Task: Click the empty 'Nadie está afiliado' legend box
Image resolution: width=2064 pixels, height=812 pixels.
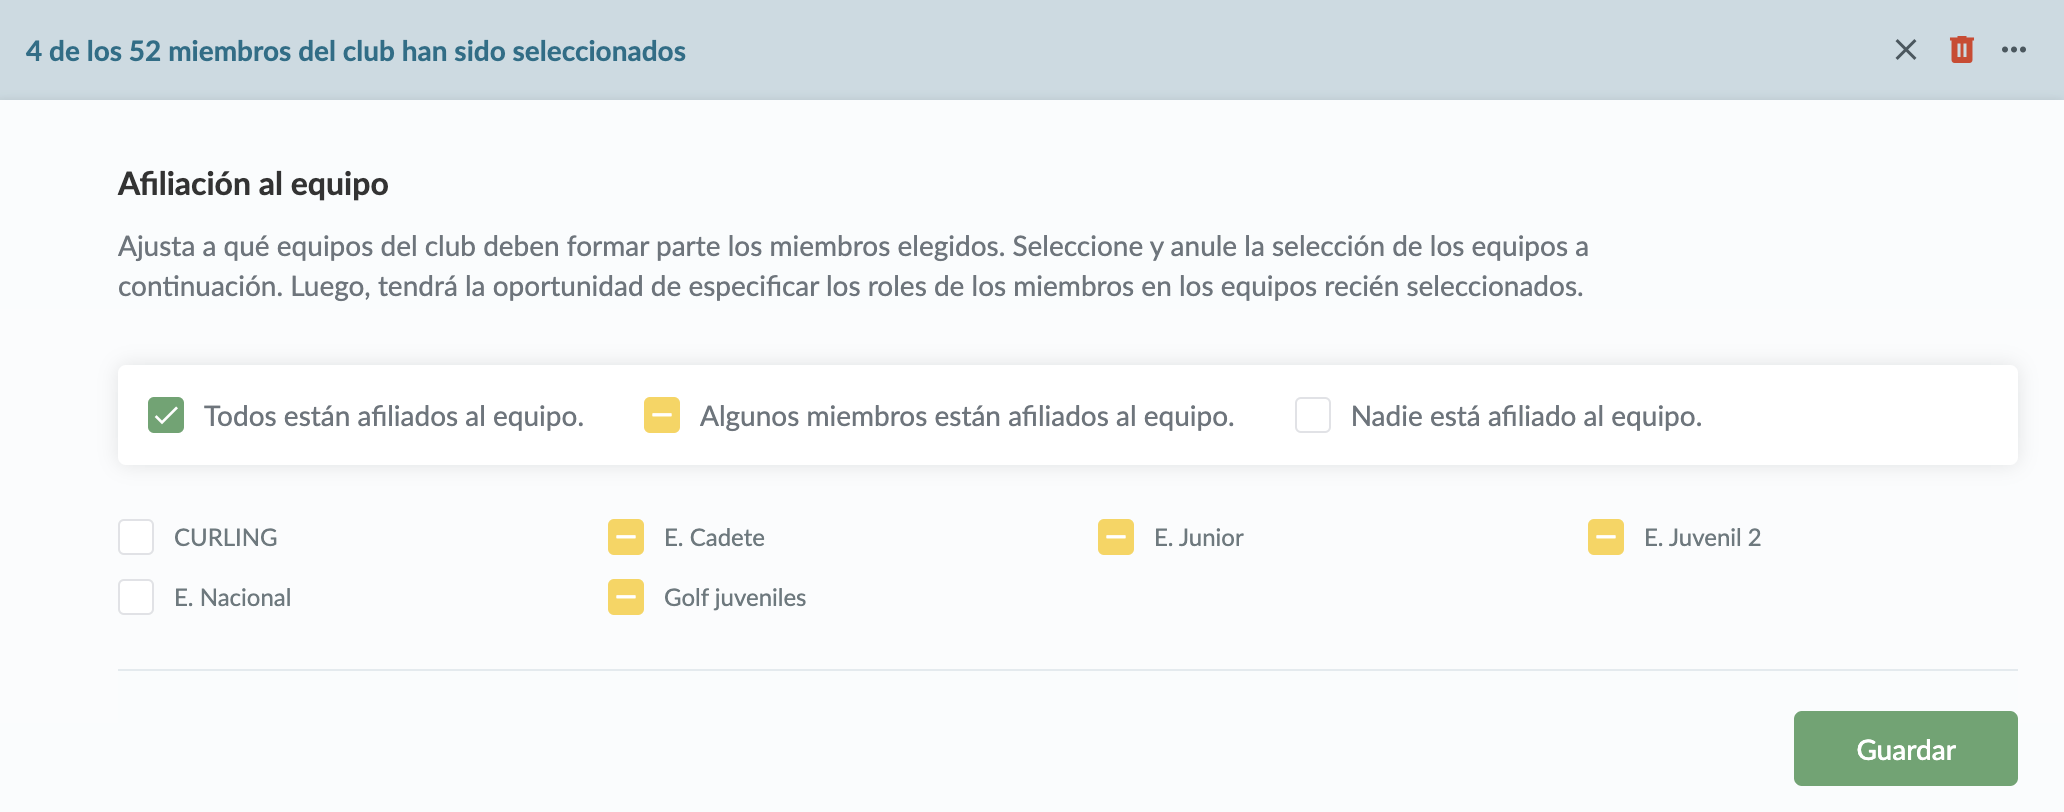Action: tap(1313, 415)
